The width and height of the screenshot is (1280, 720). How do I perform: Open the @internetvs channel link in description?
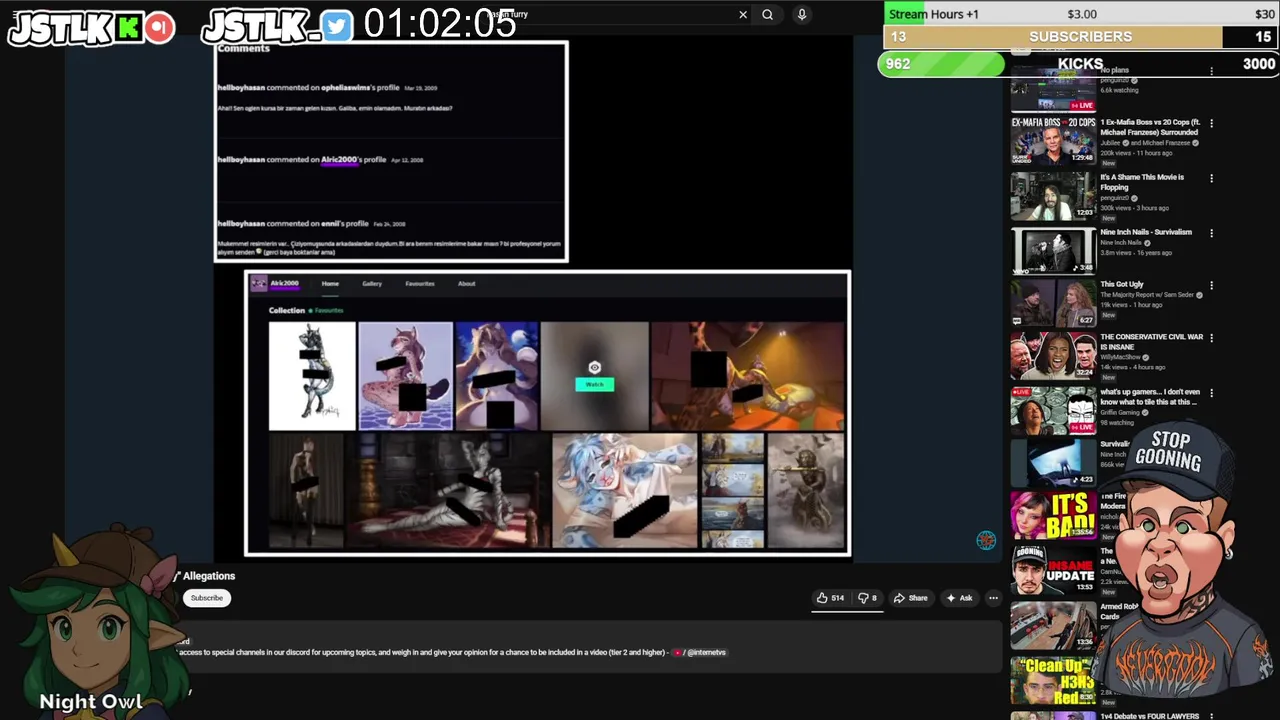click(706, 652)
